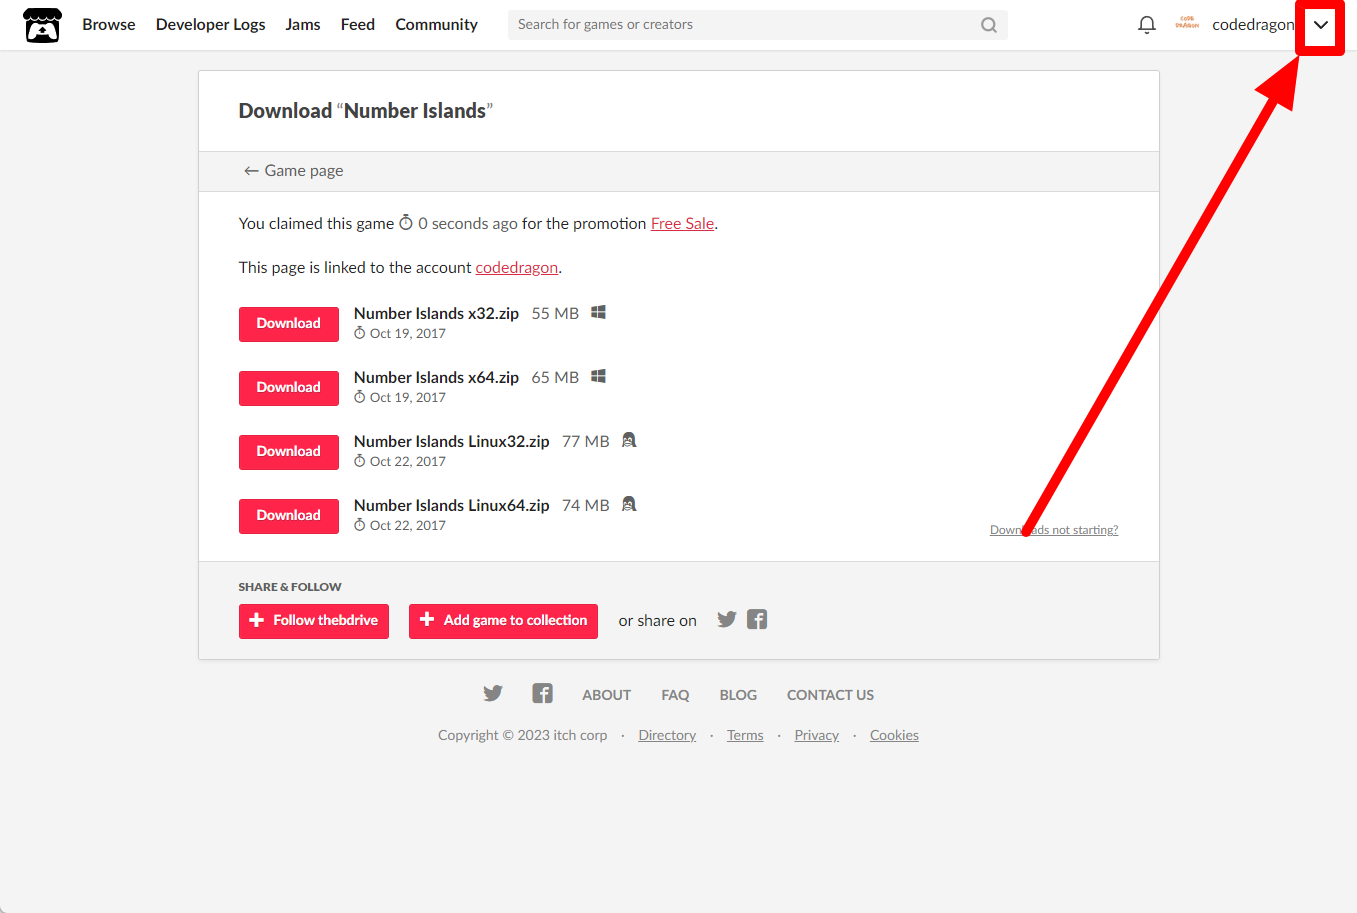Screen dimensions: 1357x913
Task: Open Contact Us footer link
Action: [x=830, y=695]
